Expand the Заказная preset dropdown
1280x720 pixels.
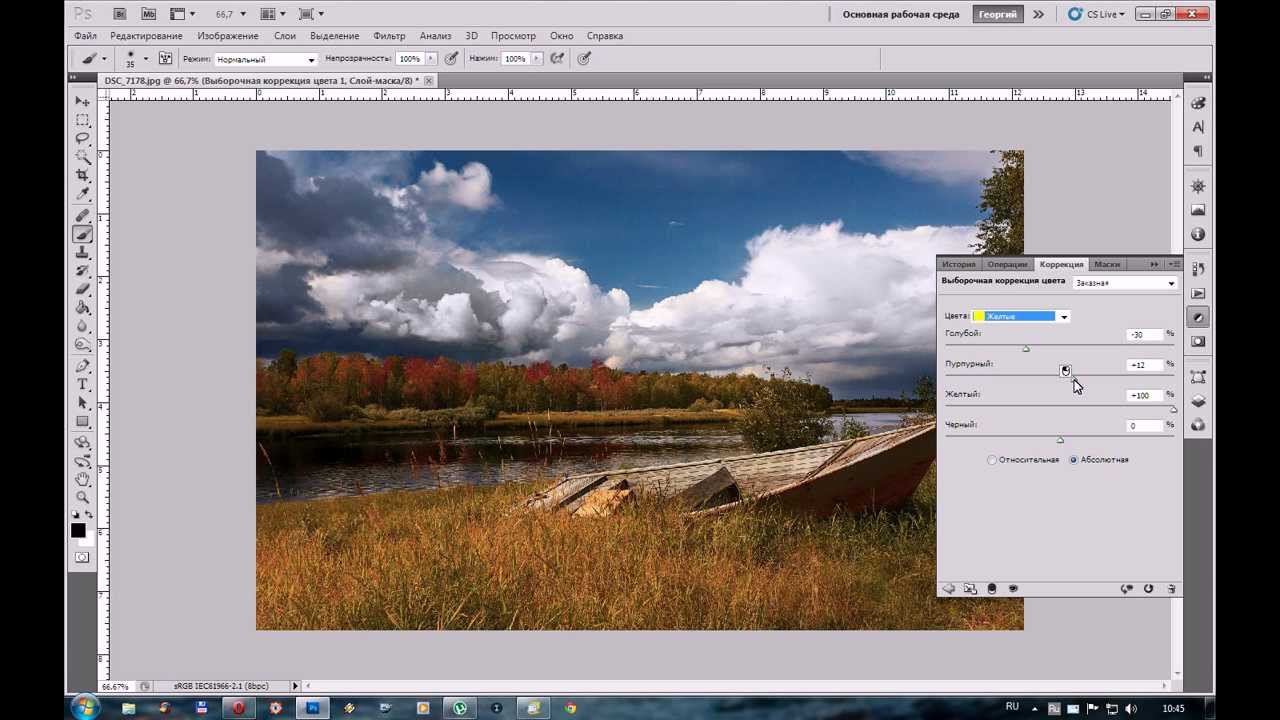point(1125,283)
